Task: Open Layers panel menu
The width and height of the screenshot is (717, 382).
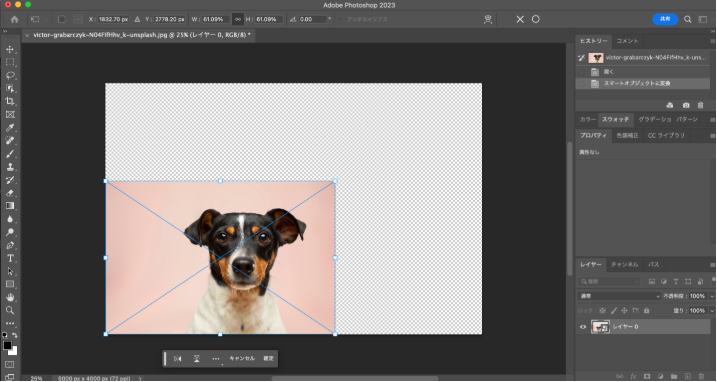Action: coord(712,265)
